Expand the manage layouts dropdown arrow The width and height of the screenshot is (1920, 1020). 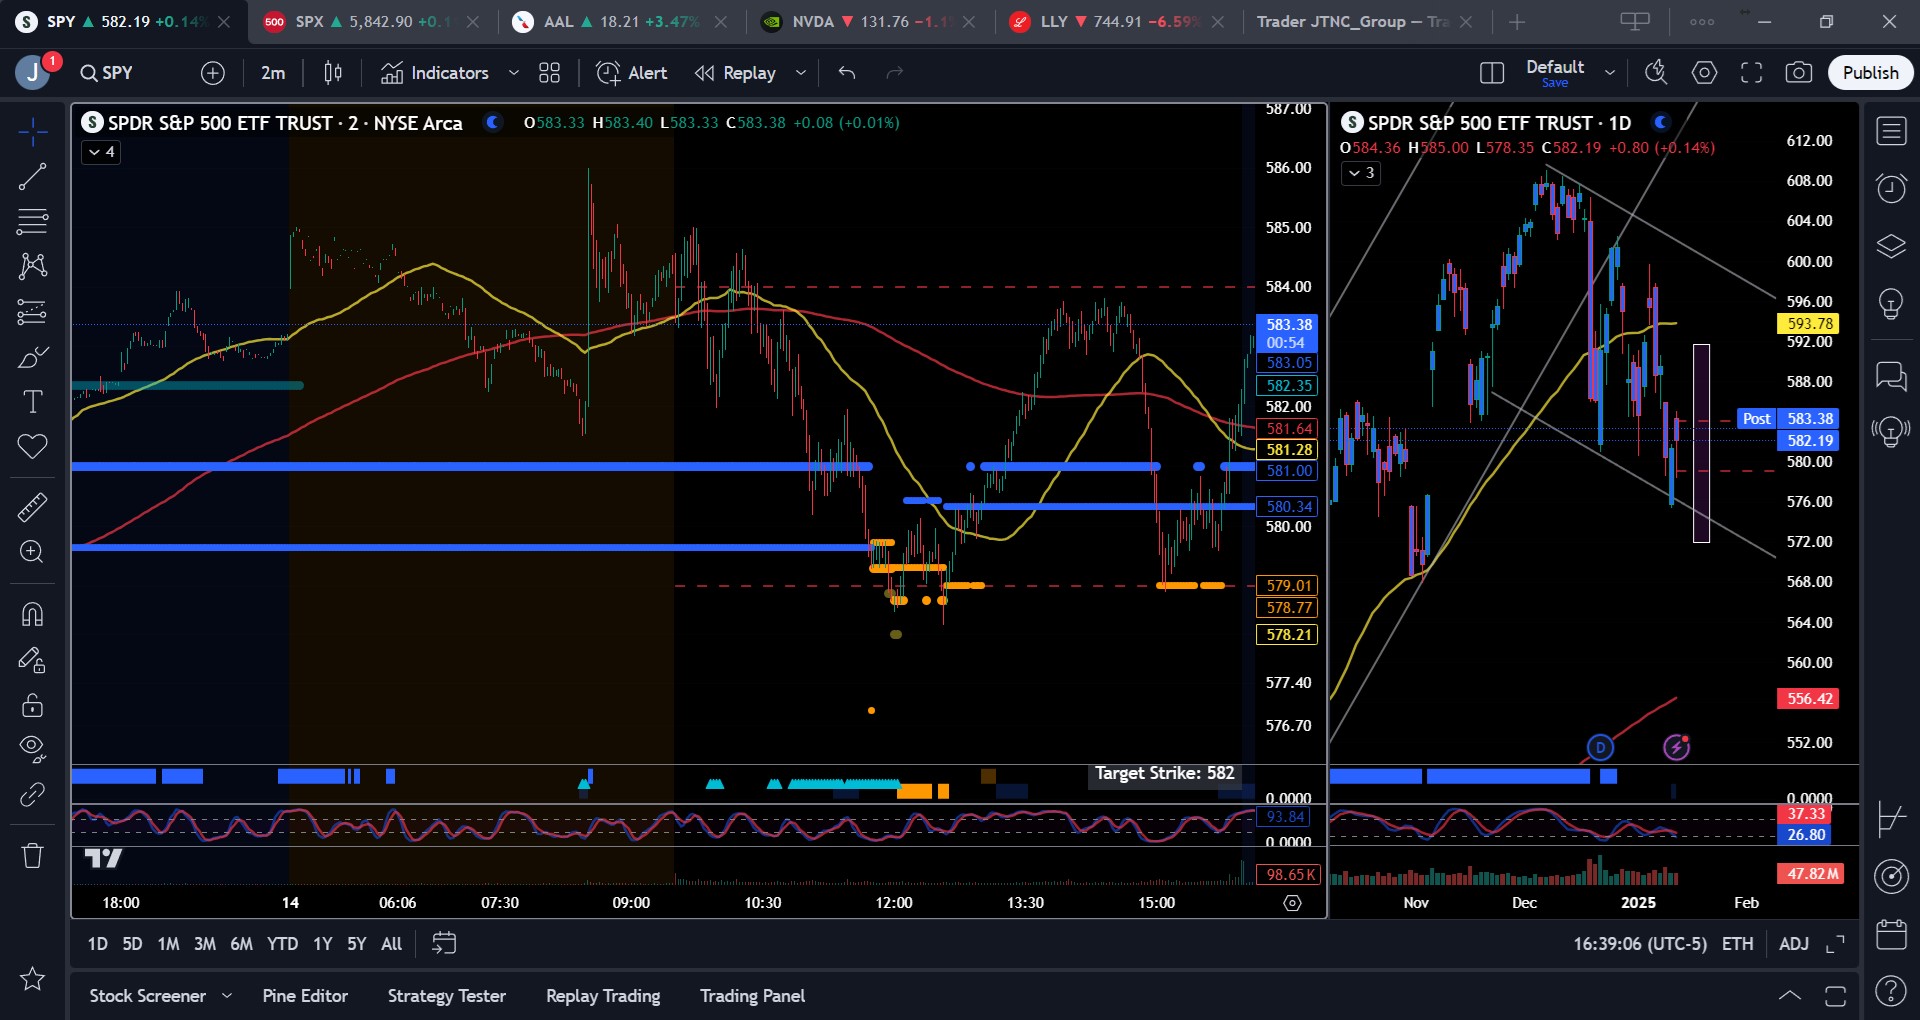[1610, 73]
